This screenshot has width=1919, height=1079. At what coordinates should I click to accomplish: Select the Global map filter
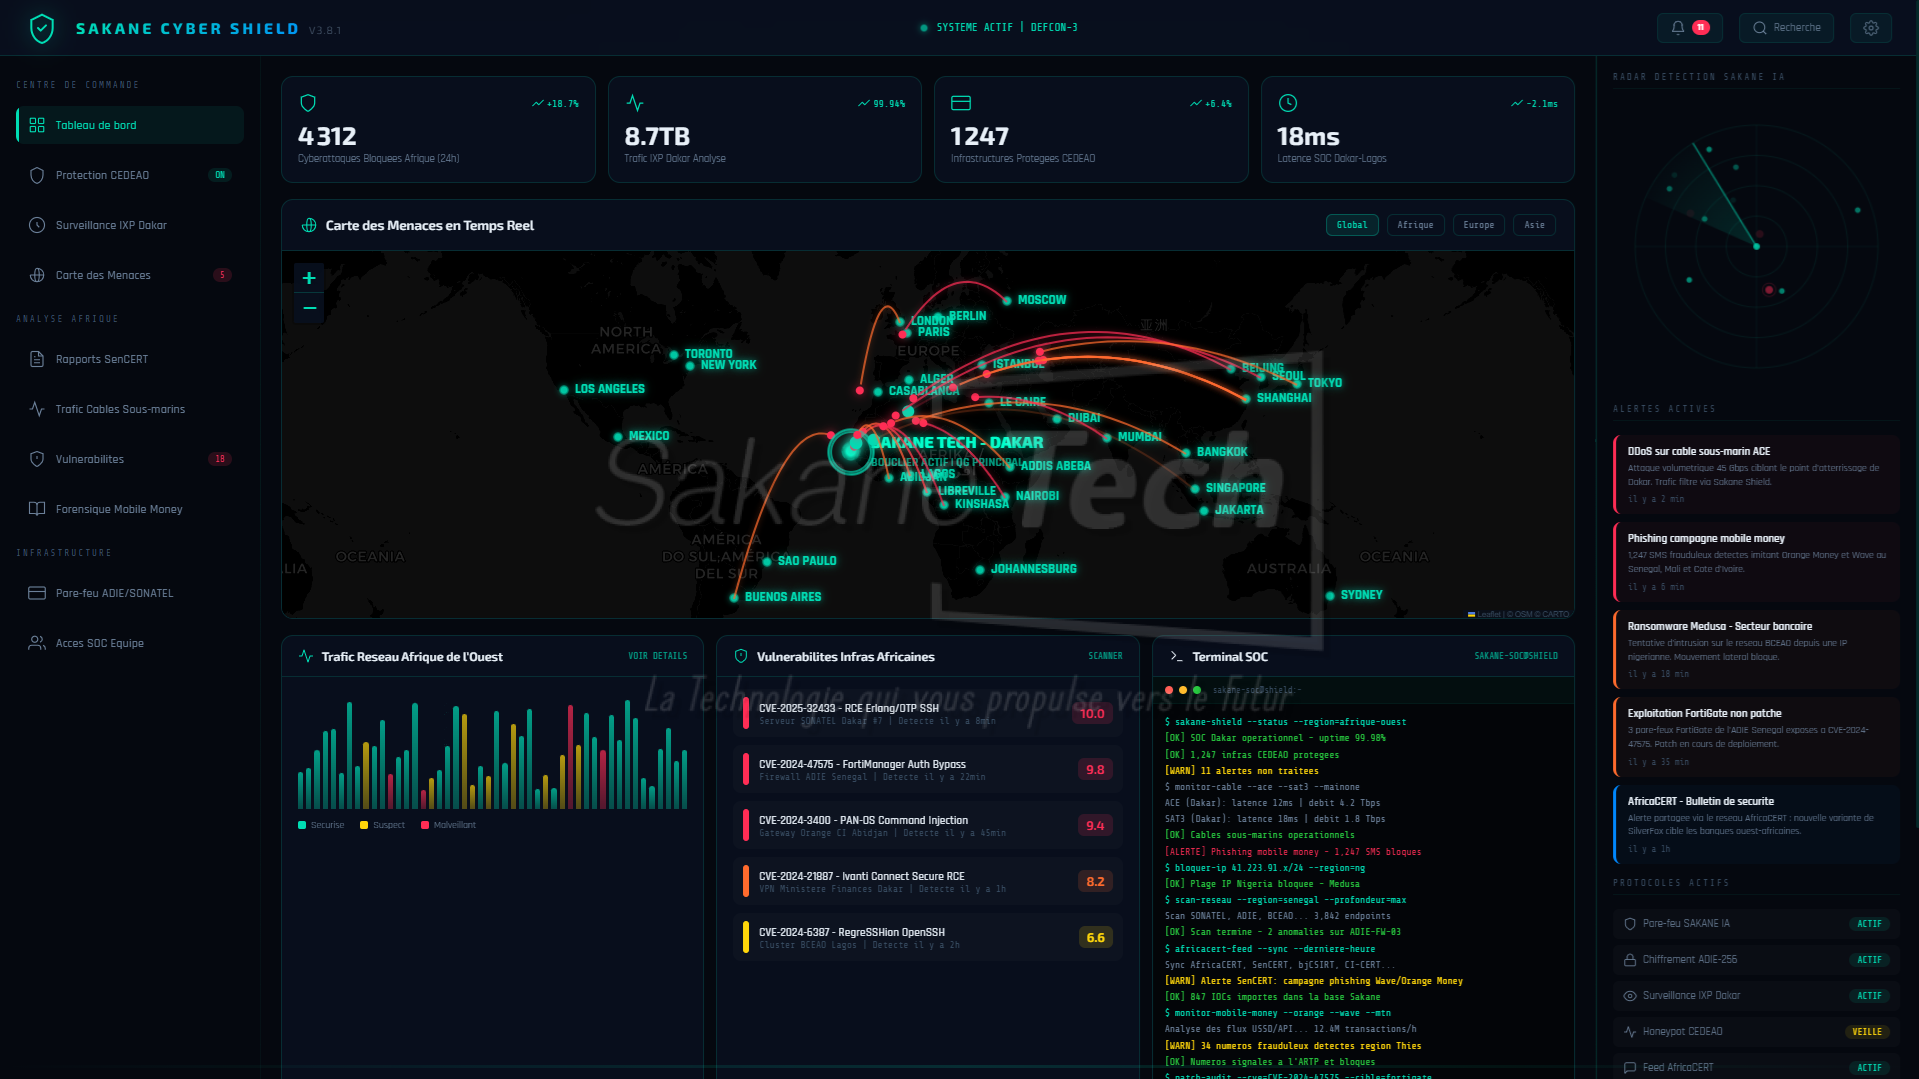pos(1352,225)
